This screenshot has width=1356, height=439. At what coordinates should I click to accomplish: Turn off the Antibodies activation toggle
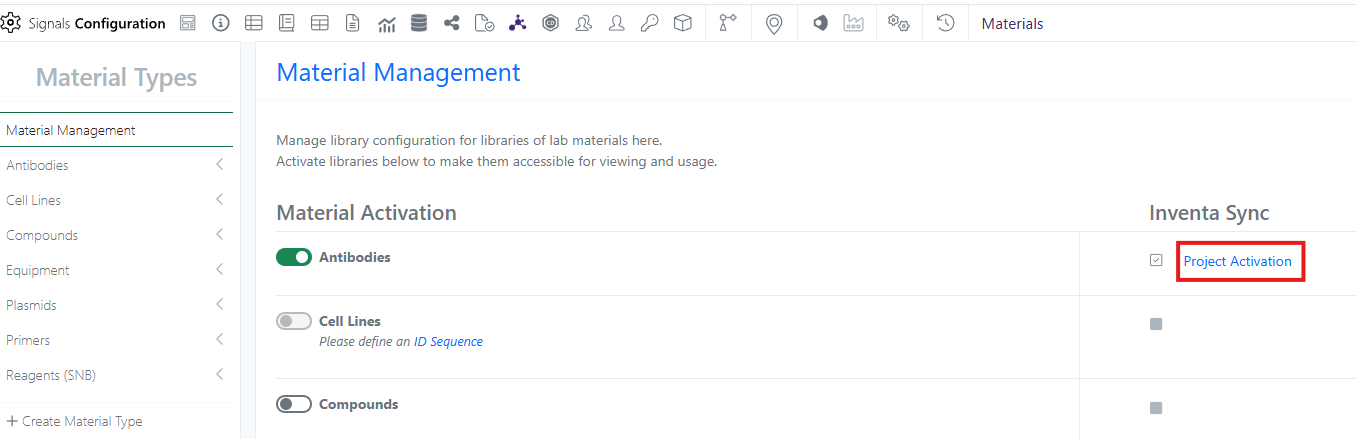click(x=294, y=257)
